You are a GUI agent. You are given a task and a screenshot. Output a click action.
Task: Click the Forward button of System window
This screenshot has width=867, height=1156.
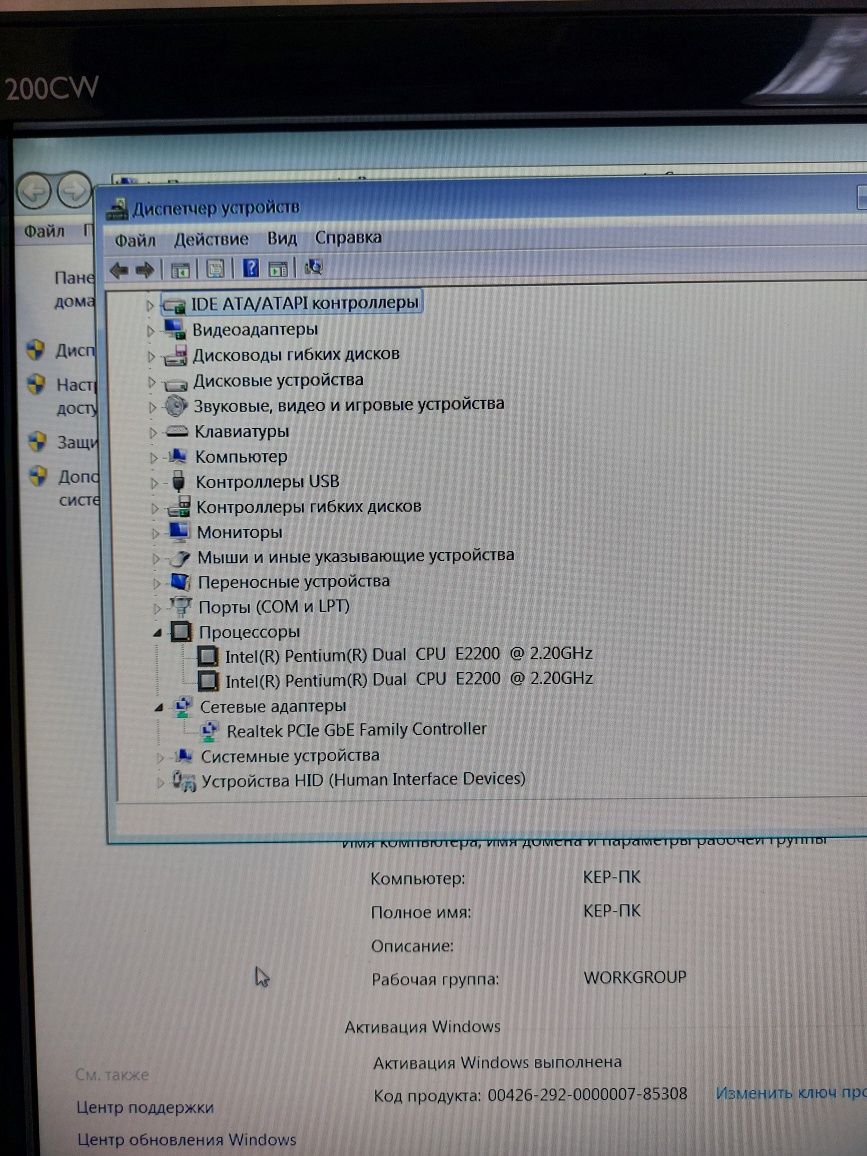click(74, 191)
